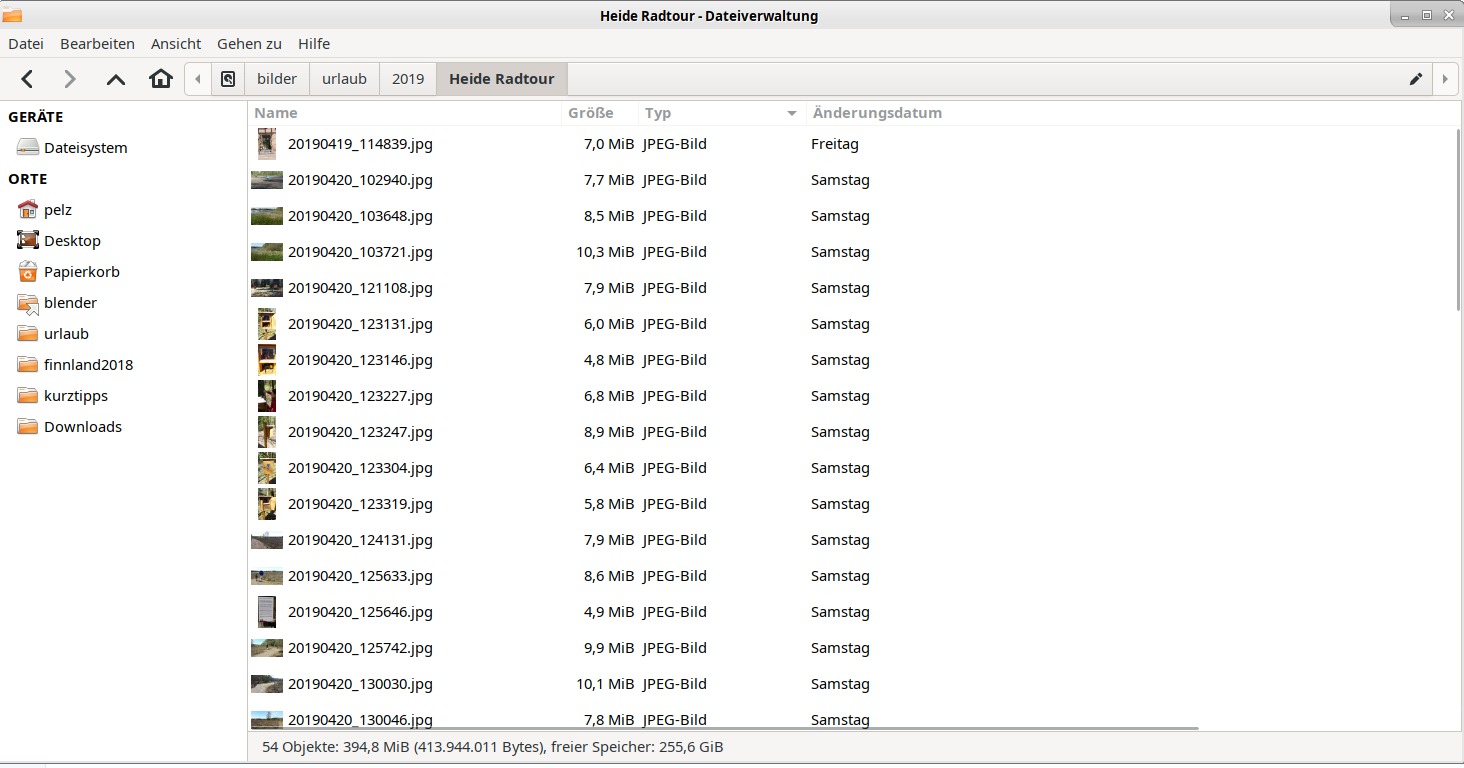This screenshot has height=768, width=1464.
Task: Select file 20190420_123227.jpg
Action: pos(360,396)
